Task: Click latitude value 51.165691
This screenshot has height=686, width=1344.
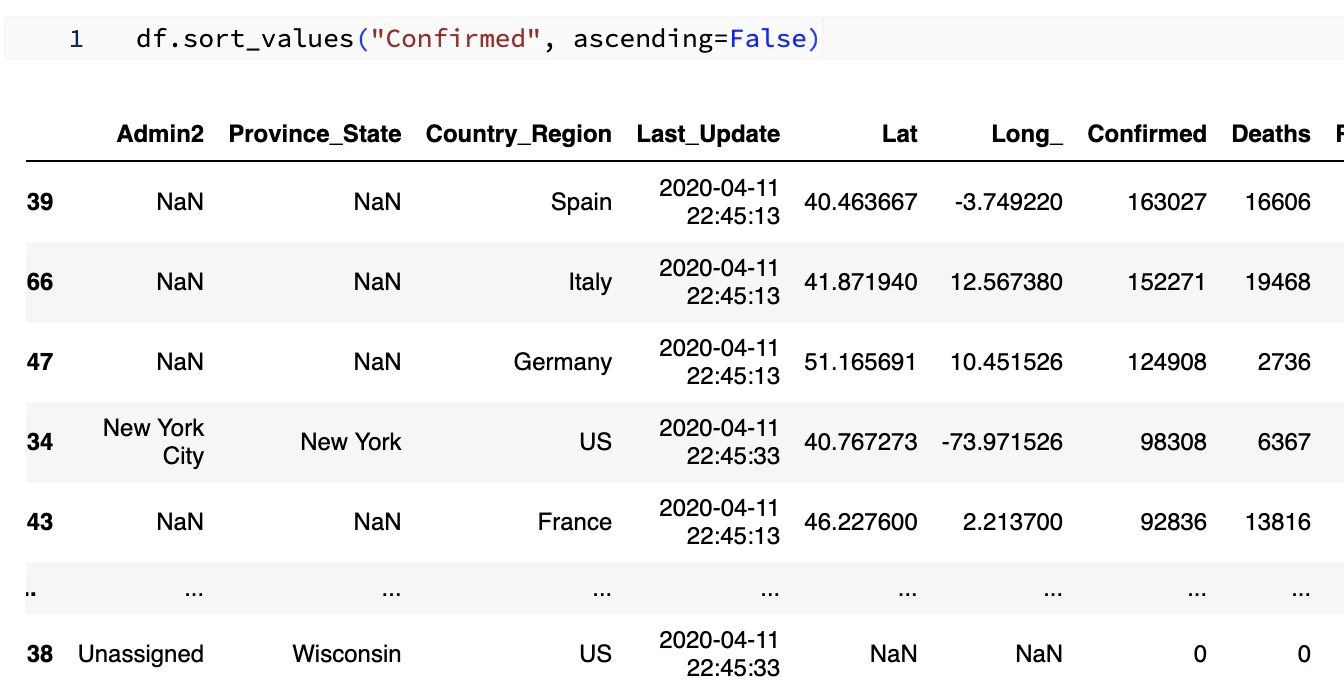Action: coord(861,362)
